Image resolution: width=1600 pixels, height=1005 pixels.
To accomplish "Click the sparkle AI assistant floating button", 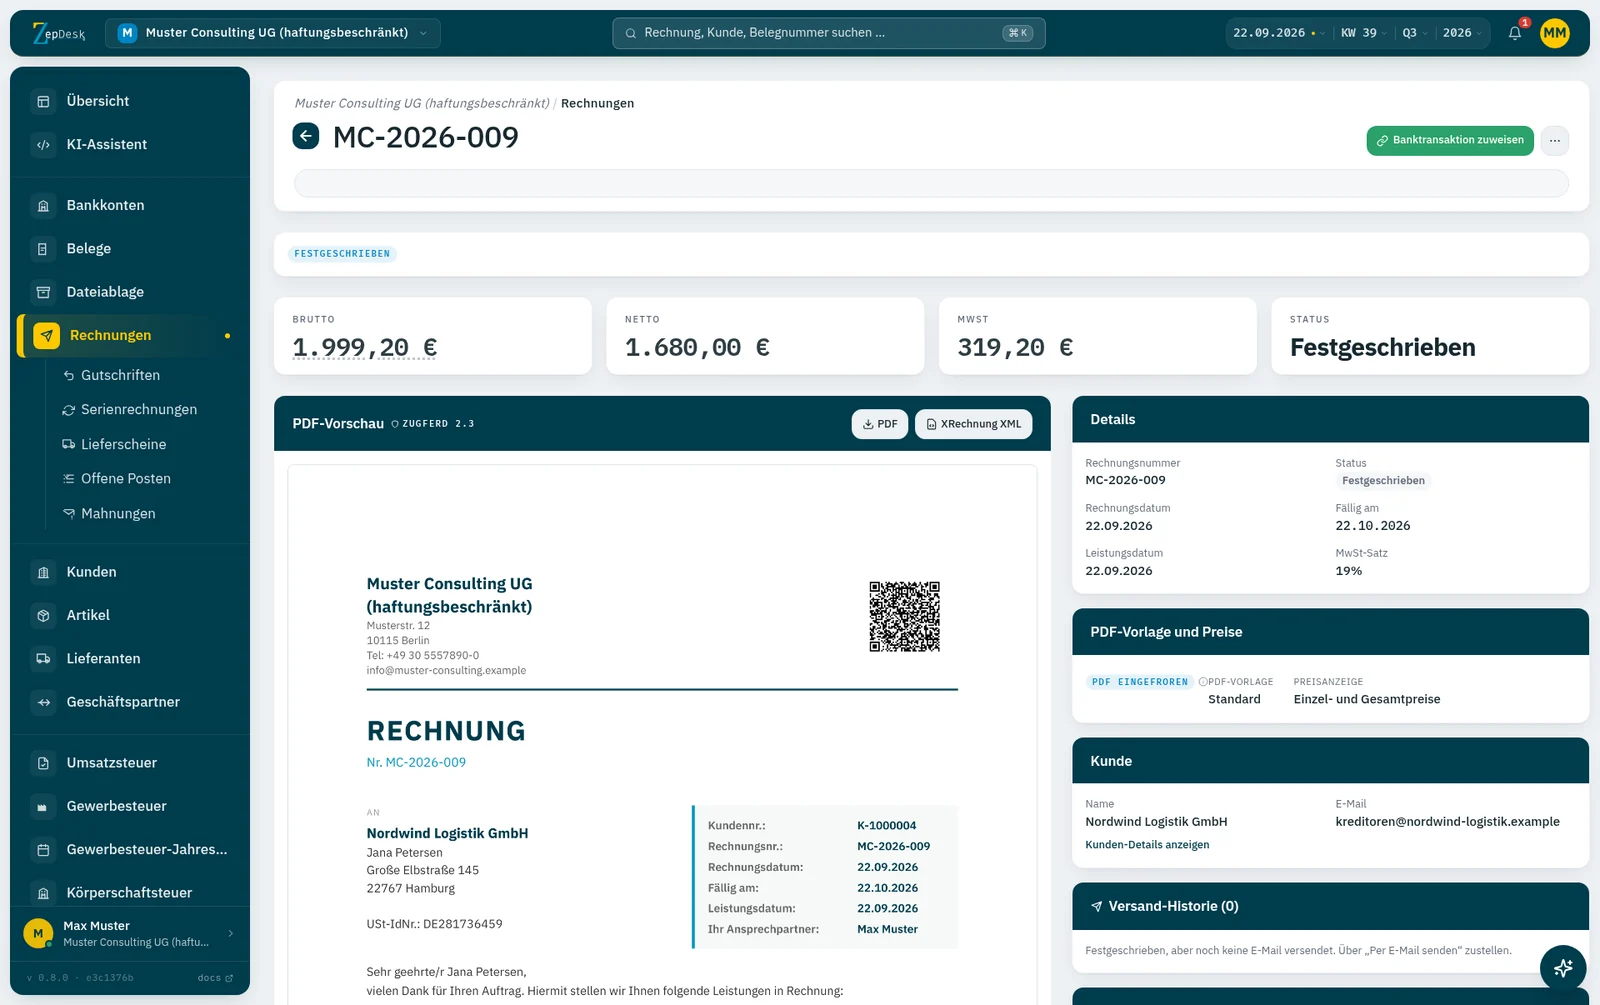I will pos(1563,968).
